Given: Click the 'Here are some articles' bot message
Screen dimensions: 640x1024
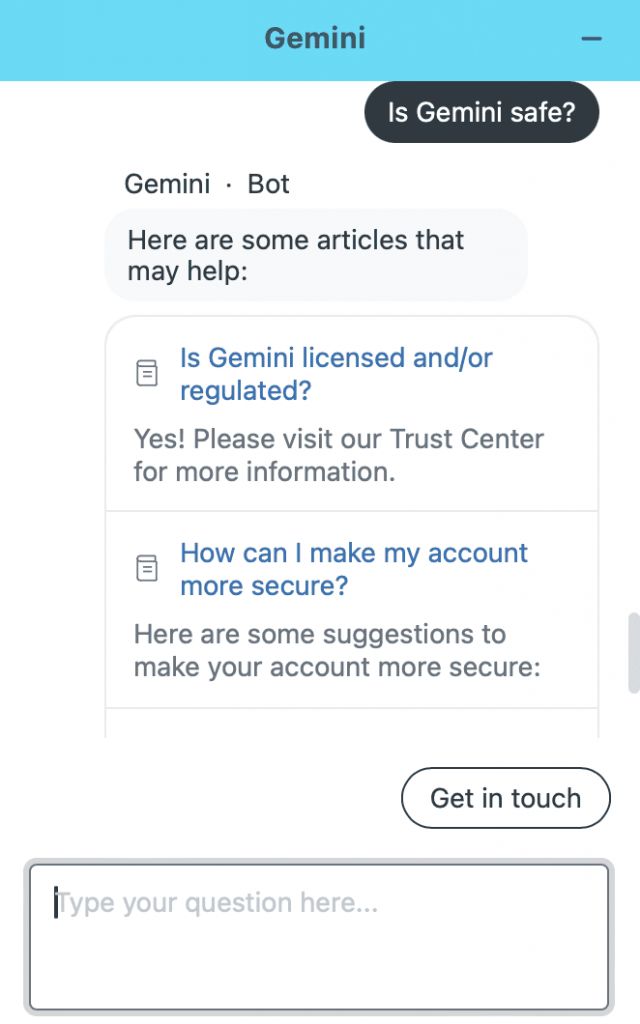Looking at the screenshot, I should coord(315,255).
